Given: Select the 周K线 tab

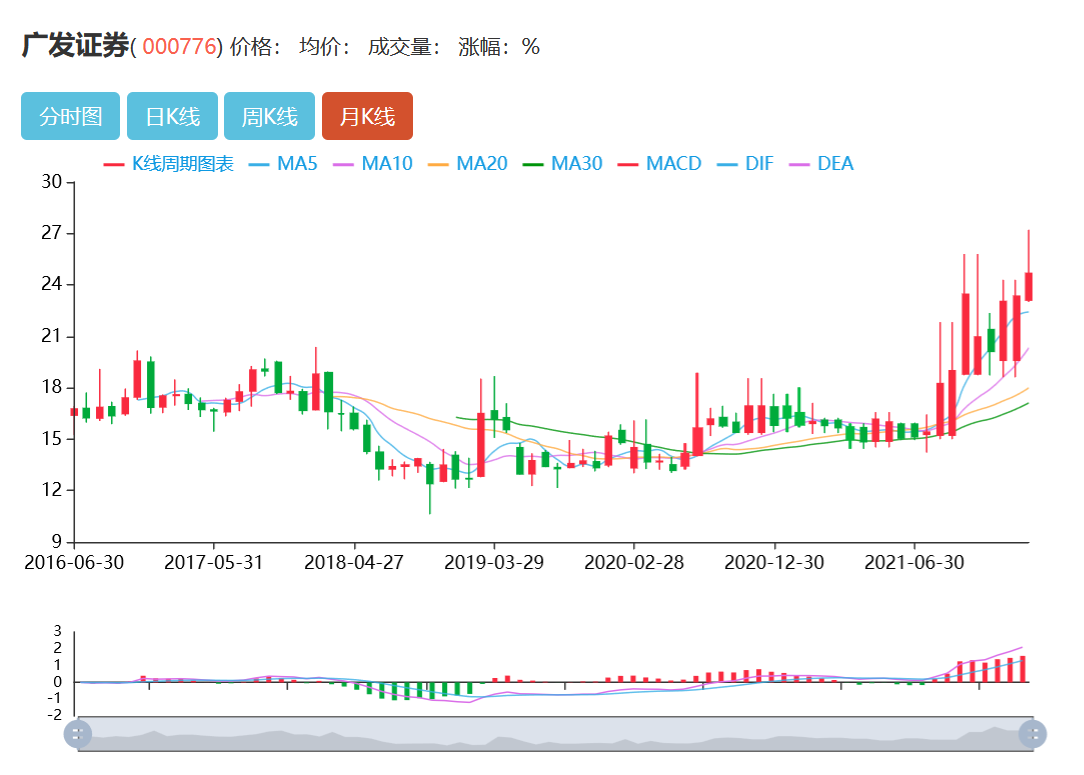Looking at the screenshot, I should 269,116.
